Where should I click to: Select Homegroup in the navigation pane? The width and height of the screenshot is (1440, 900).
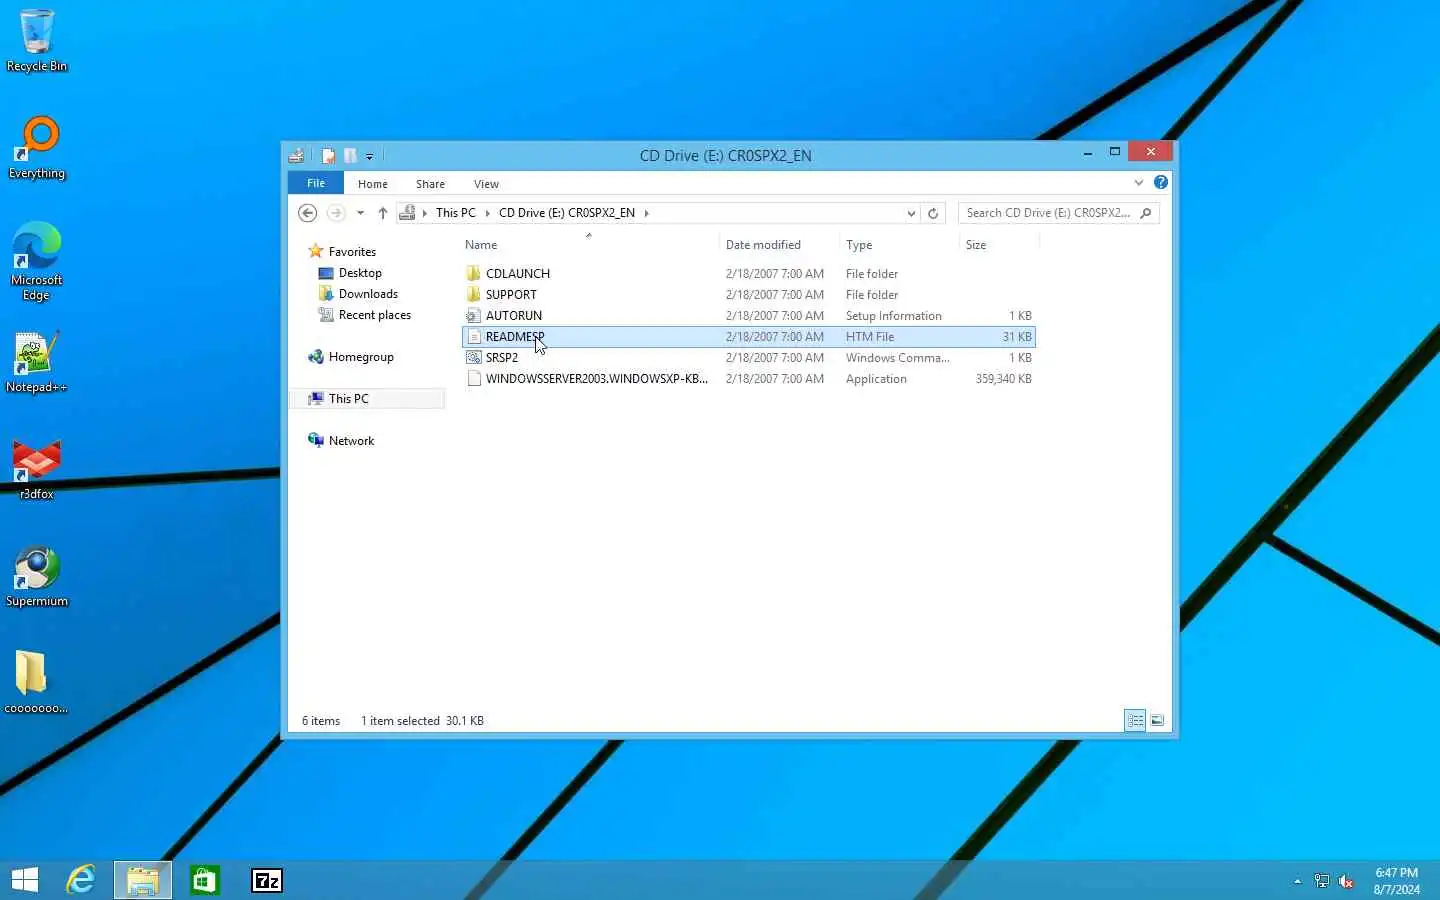pos(361,357)
